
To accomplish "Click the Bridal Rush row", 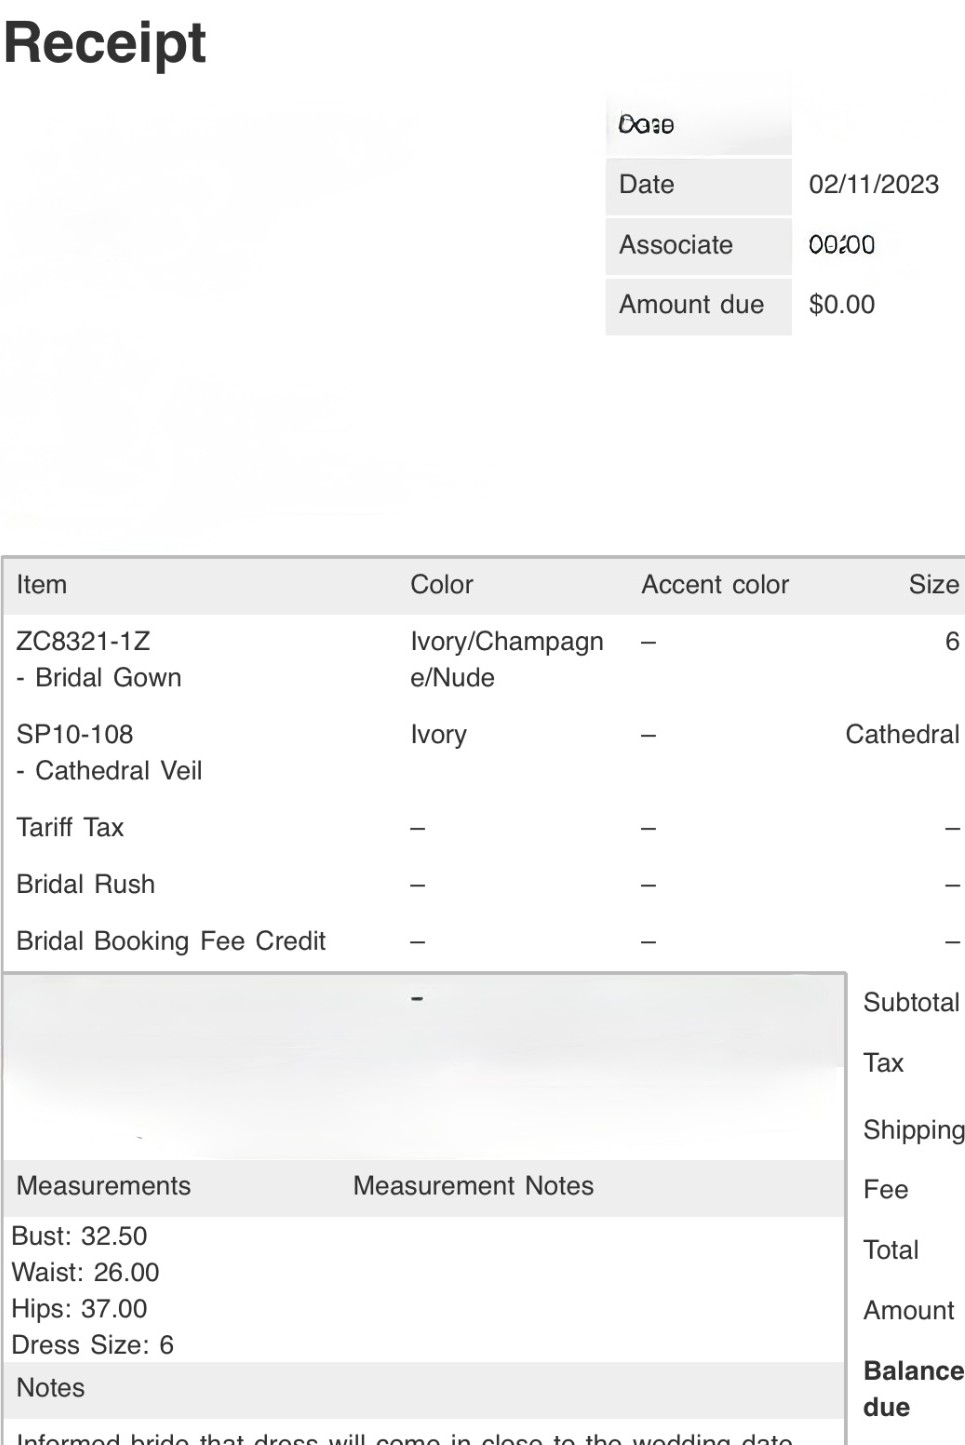I will (484, 885).
